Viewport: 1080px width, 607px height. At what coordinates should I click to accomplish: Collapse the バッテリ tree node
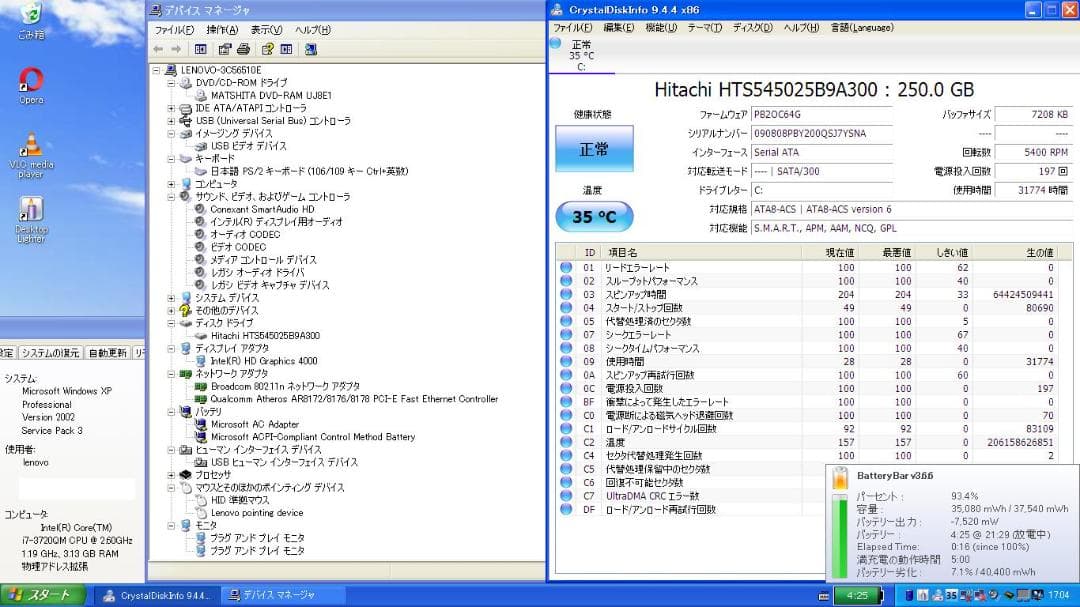[x=172, y=411]
